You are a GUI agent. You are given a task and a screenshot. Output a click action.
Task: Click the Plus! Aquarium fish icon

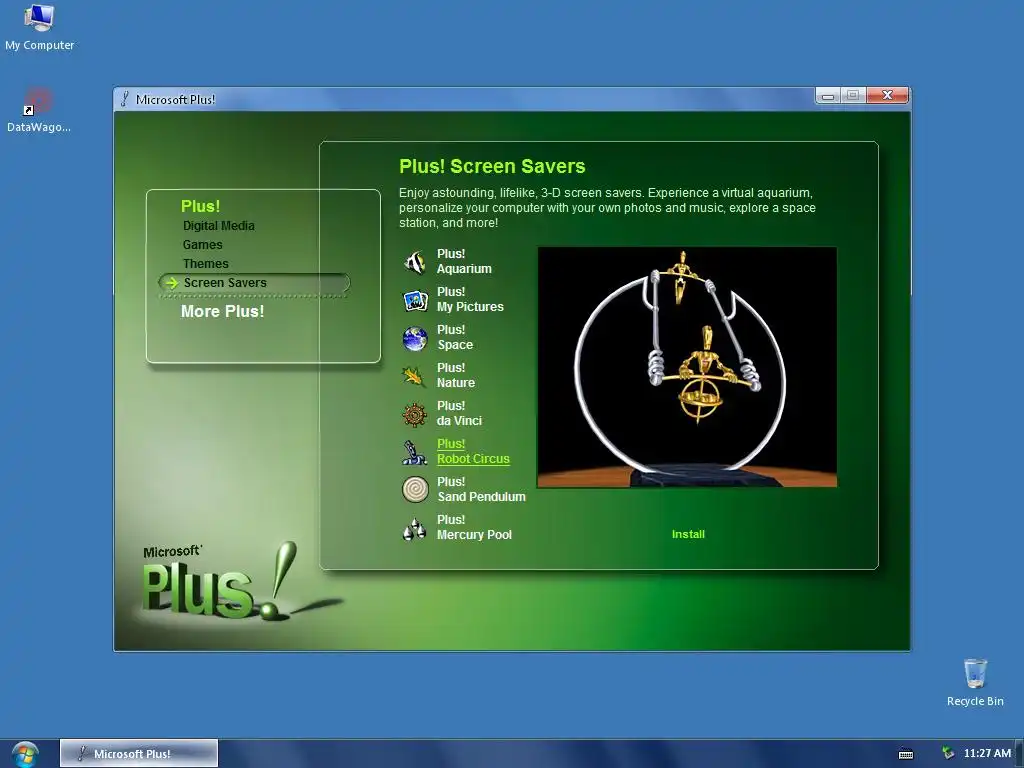coord(415,262)
